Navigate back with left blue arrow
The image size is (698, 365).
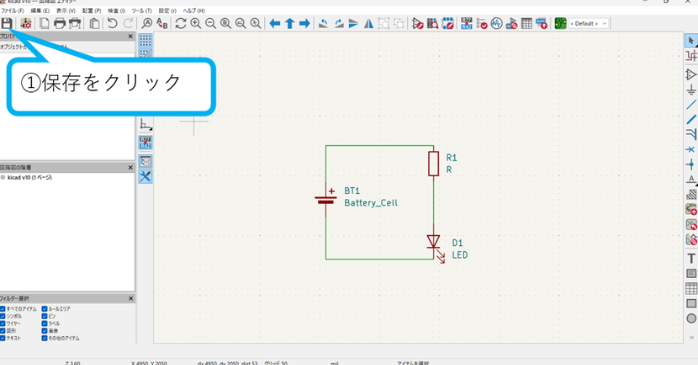275,23
